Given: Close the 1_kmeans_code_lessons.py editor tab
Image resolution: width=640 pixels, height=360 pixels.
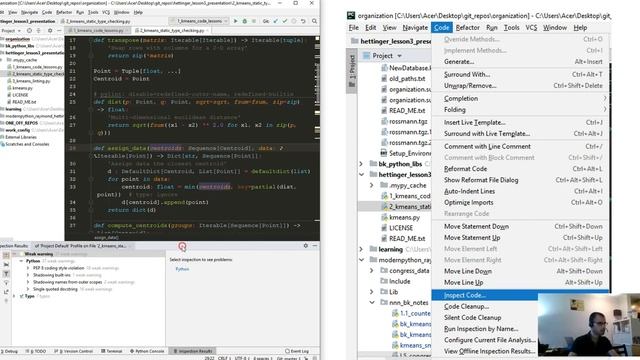Looking at the screenshot, I should pyautogui.click(x=127, y=31).
